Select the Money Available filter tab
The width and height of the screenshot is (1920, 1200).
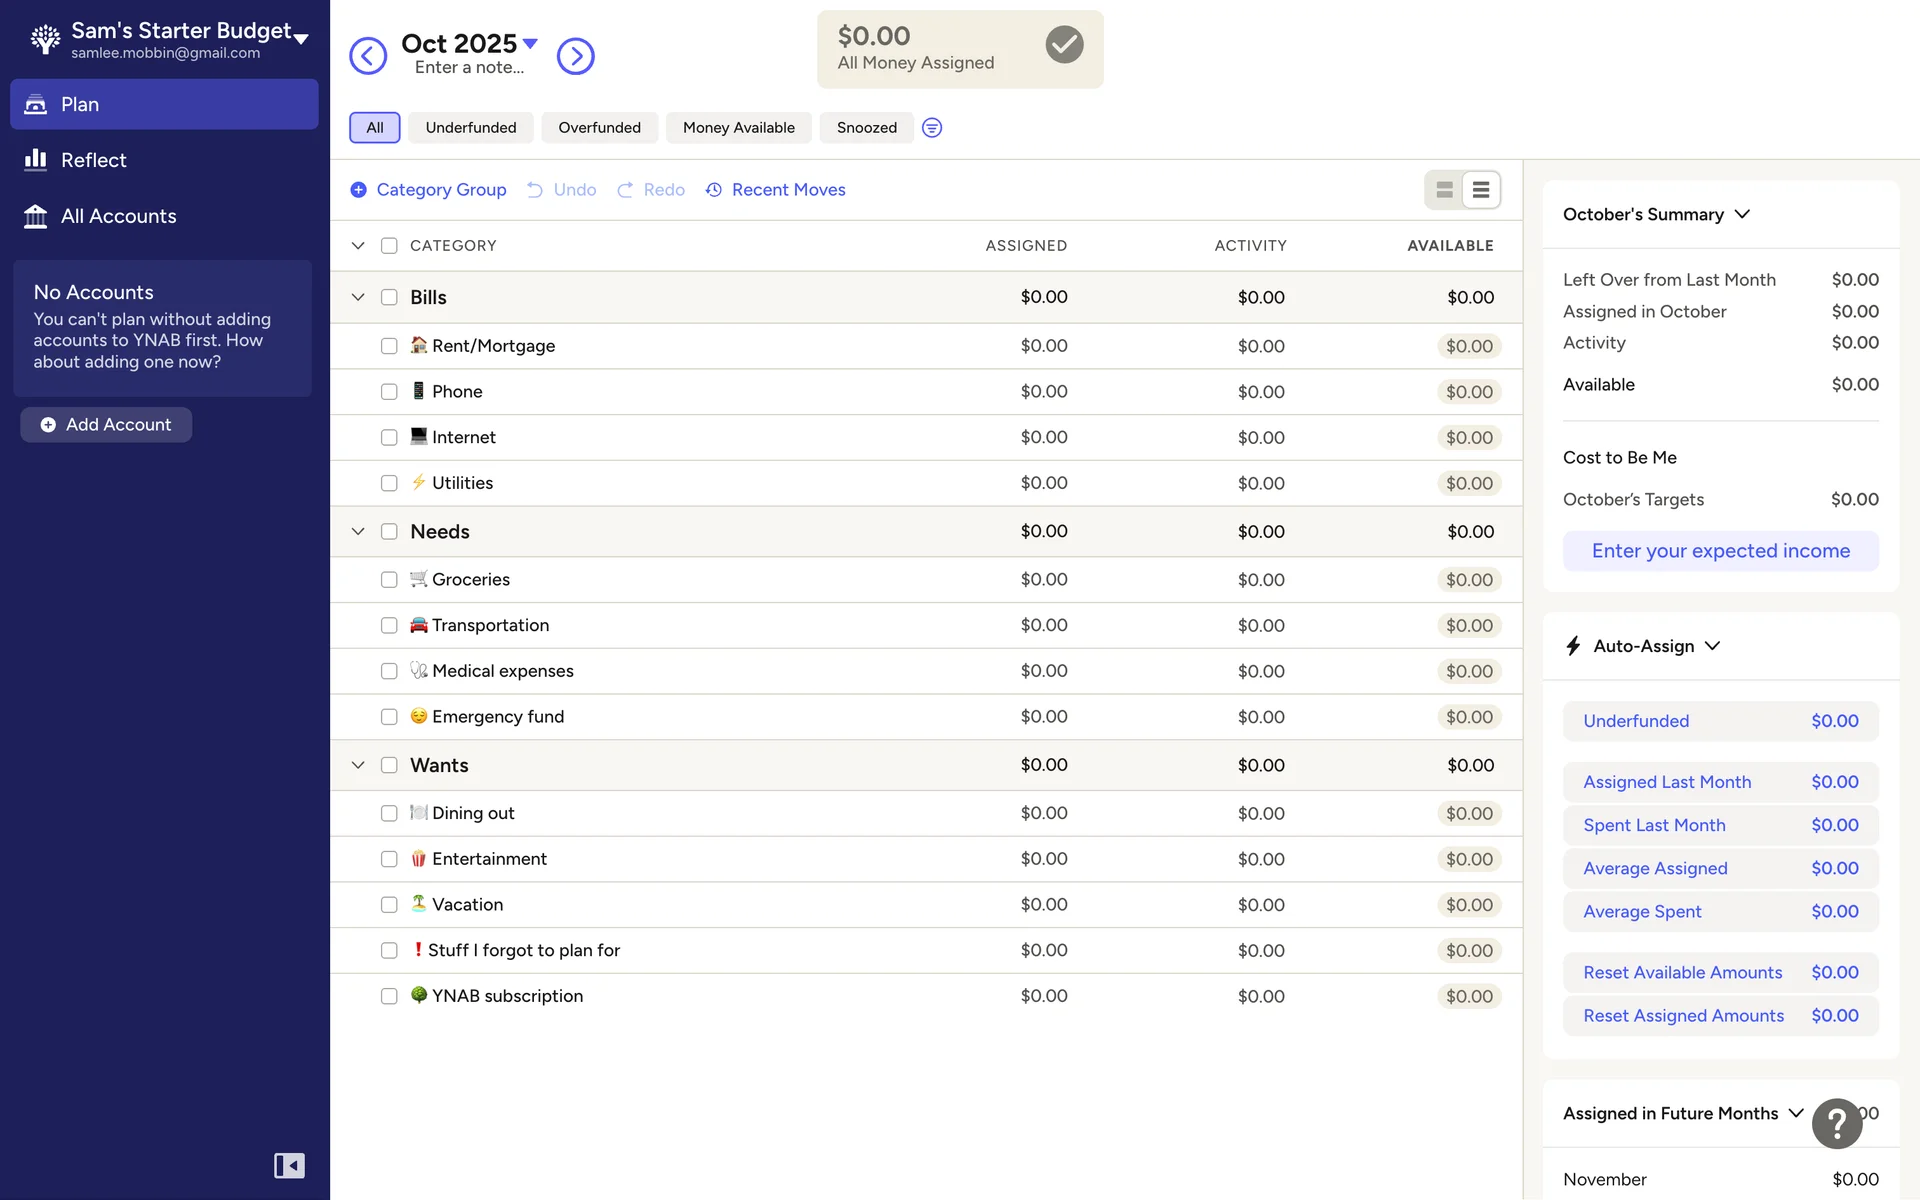(x=738, y=128)
